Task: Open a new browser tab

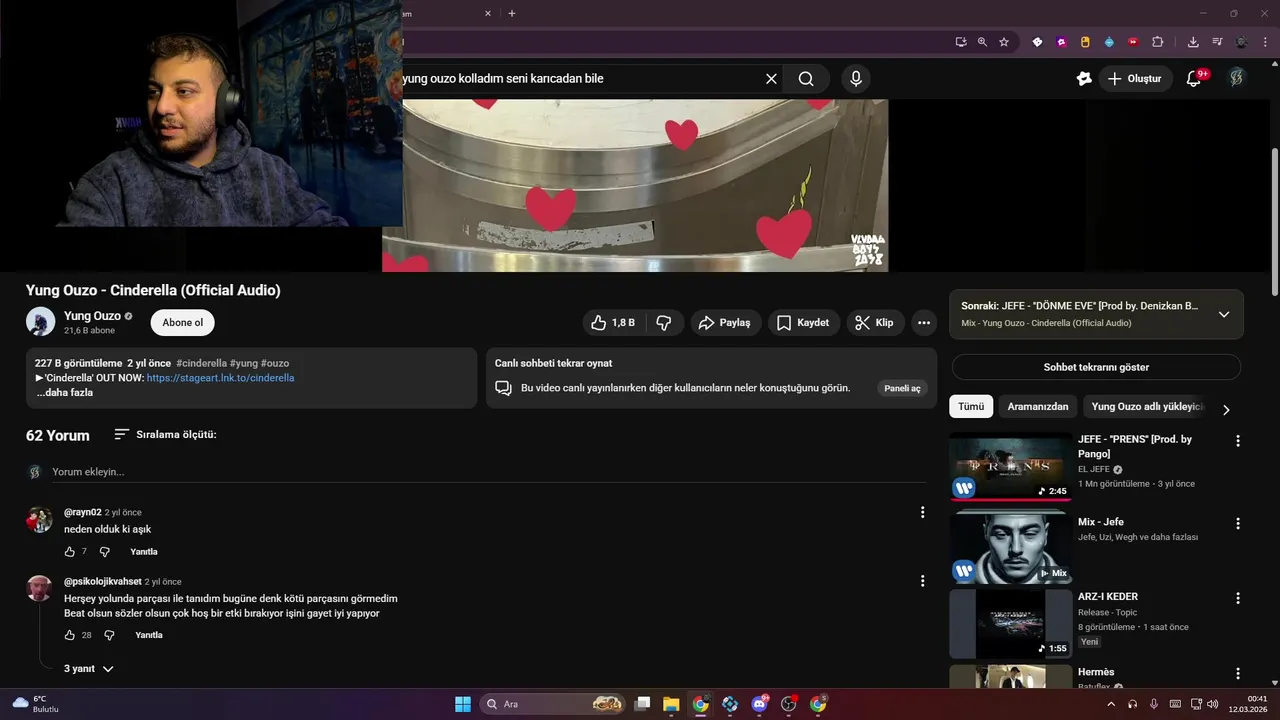Action: pos(512,13)
